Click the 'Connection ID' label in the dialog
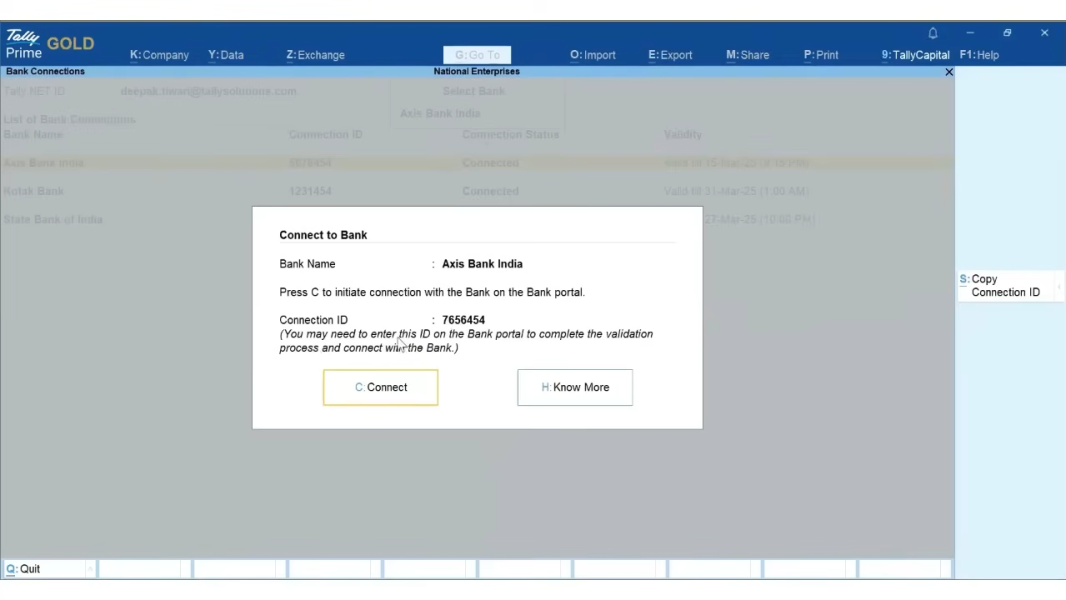 313,320
